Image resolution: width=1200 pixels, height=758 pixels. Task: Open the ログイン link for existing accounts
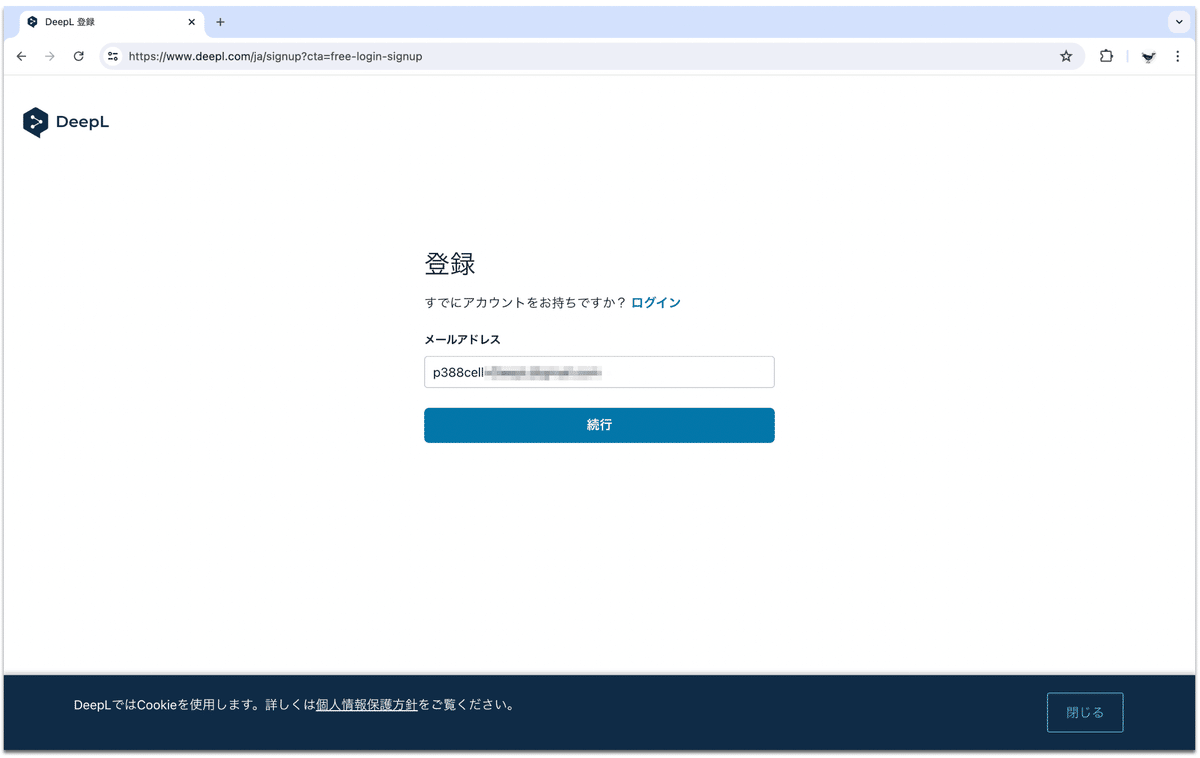click(655, 302)
